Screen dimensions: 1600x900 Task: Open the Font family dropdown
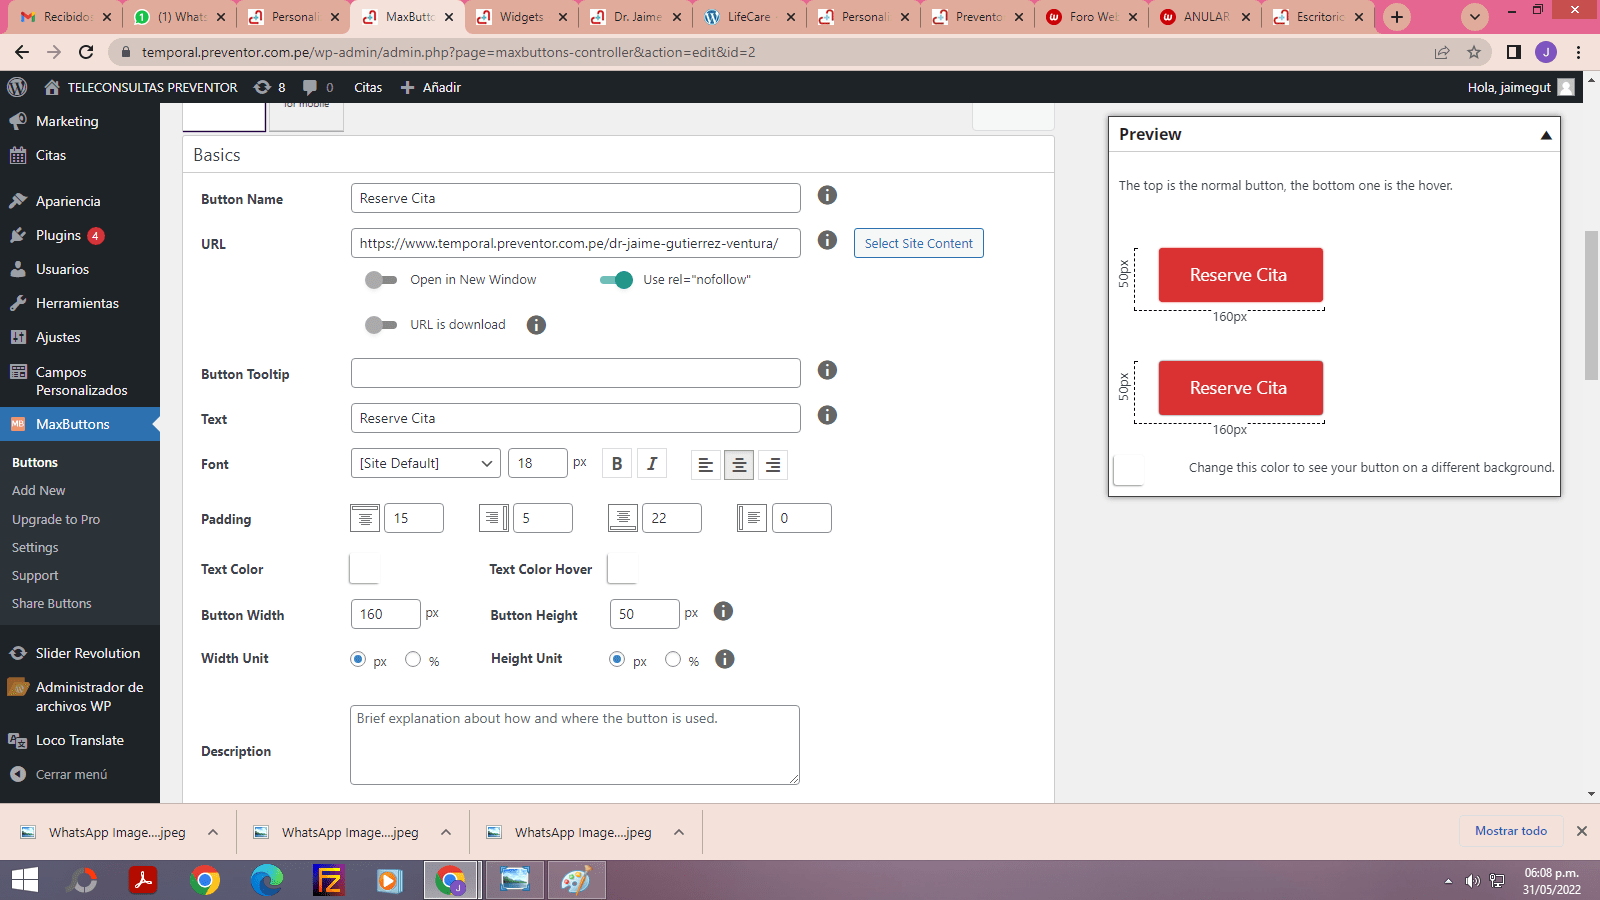[426, 463]
